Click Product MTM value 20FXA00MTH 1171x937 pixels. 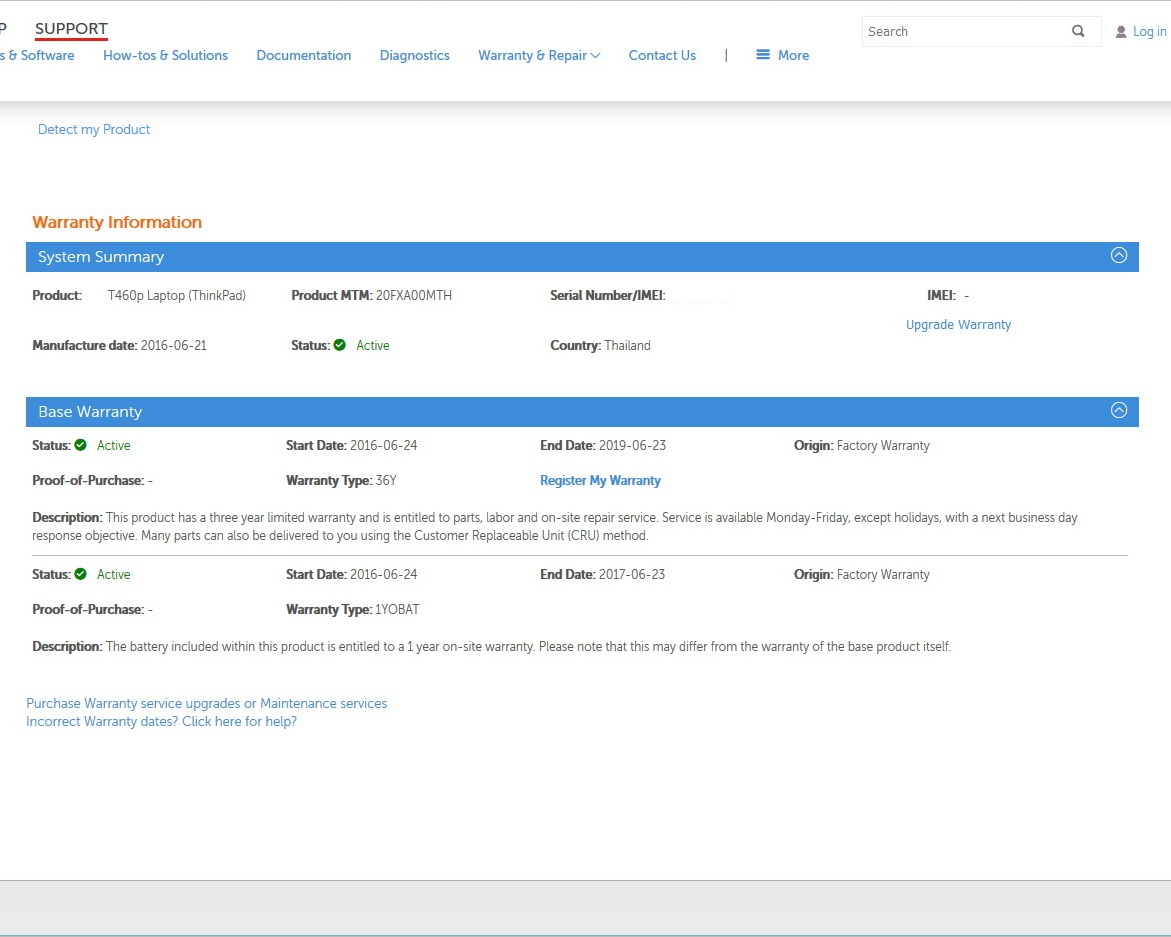tap(414, 295)
